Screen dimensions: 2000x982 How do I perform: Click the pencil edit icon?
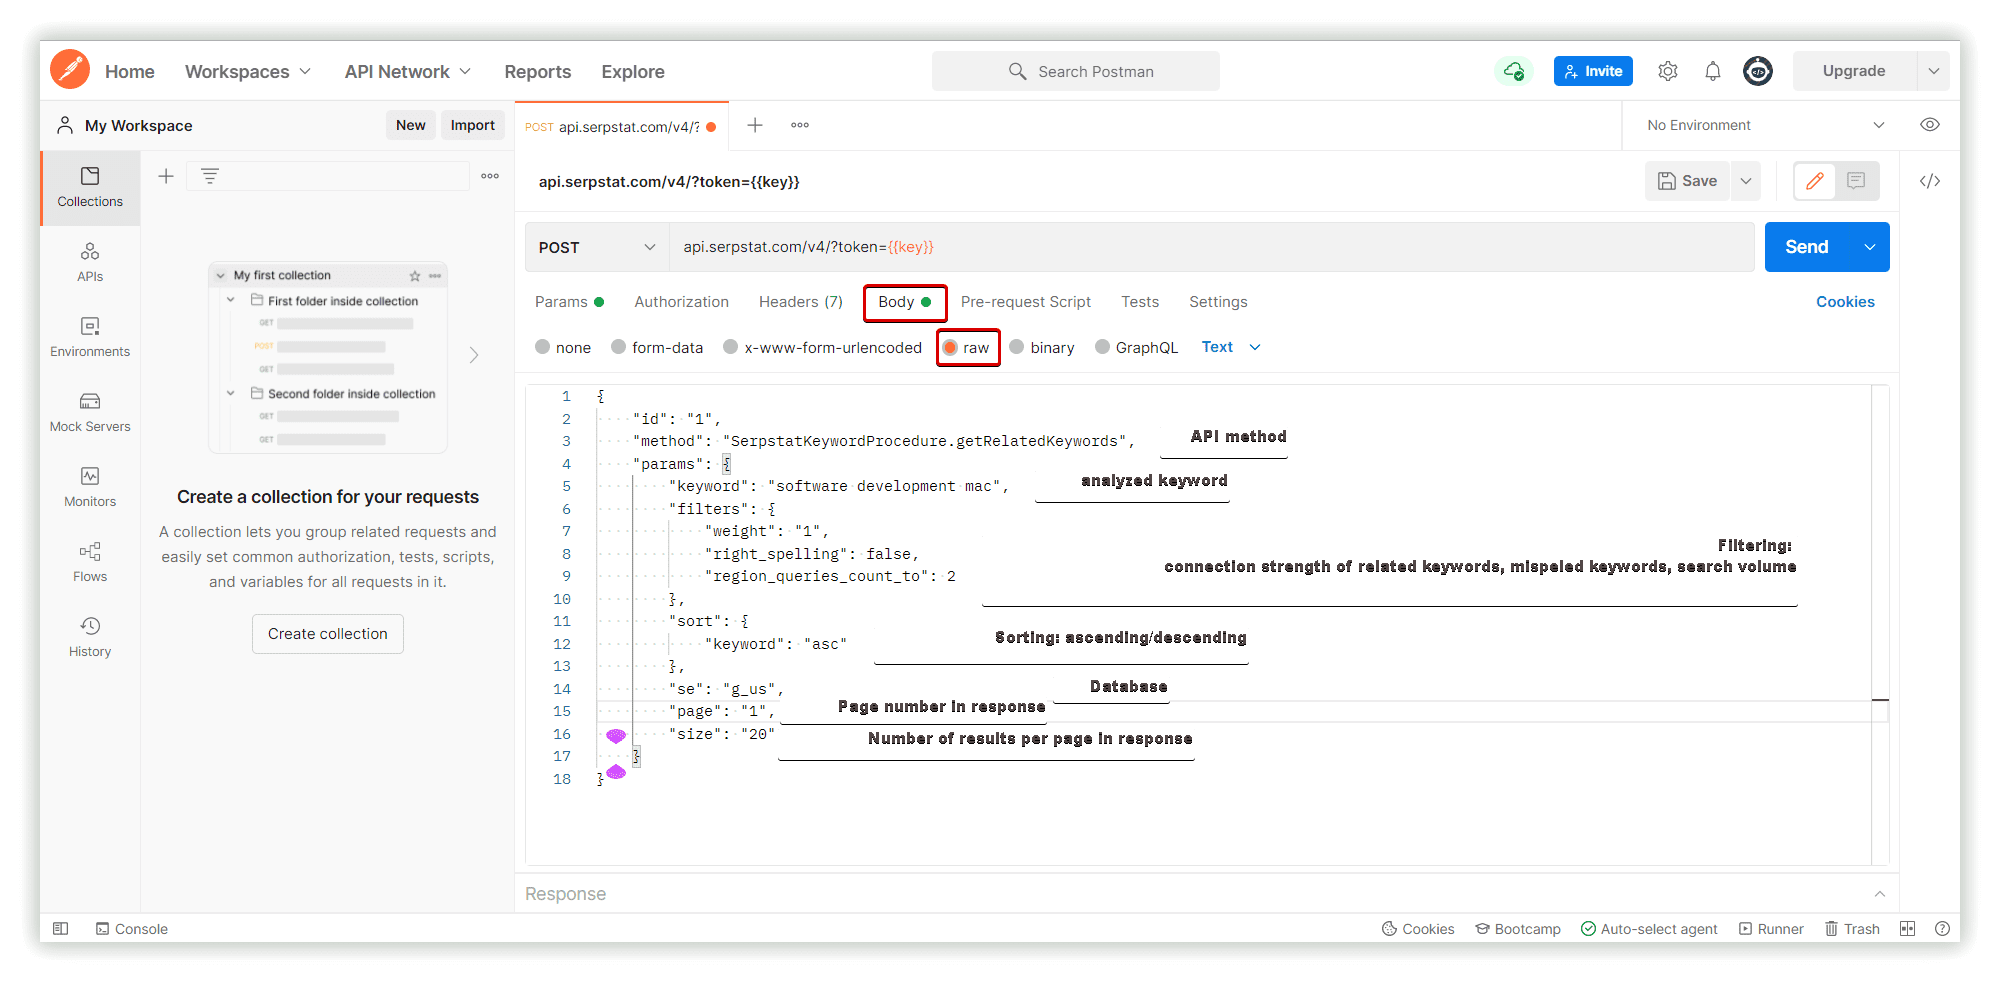1815,181
